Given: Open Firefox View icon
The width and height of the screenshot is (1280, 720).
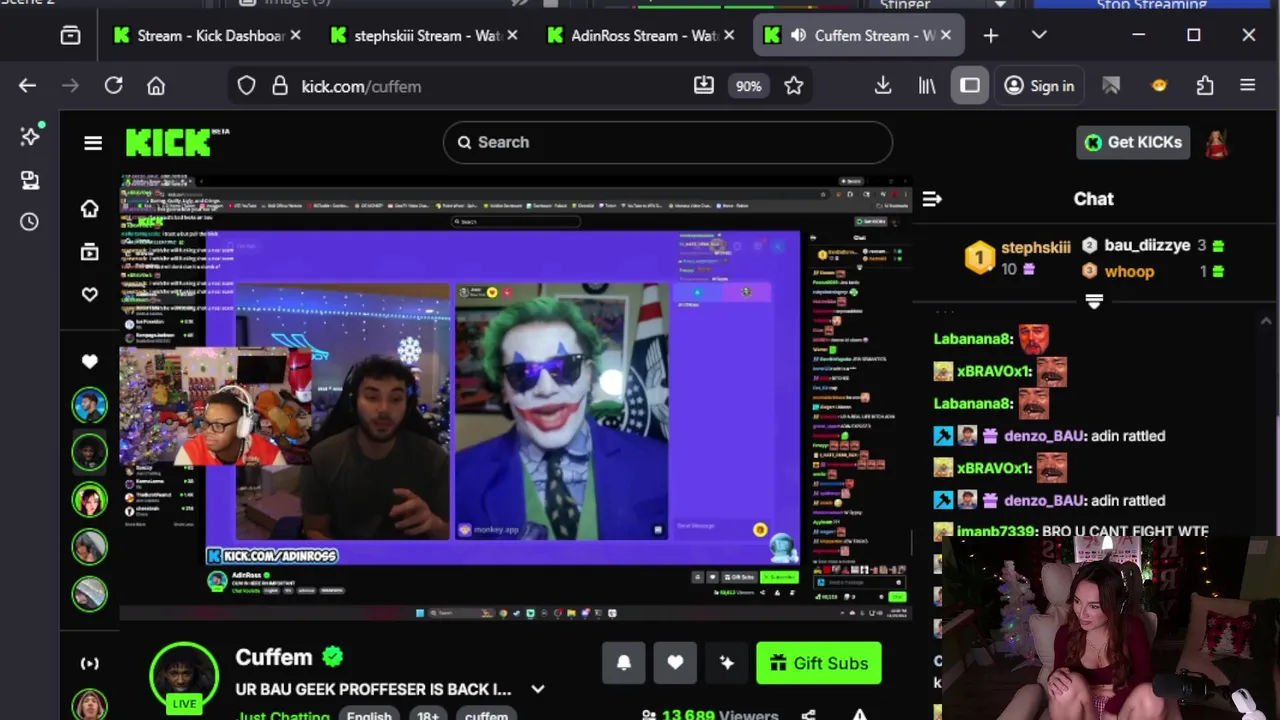Looking at the screenshot, I should (70, 35).
